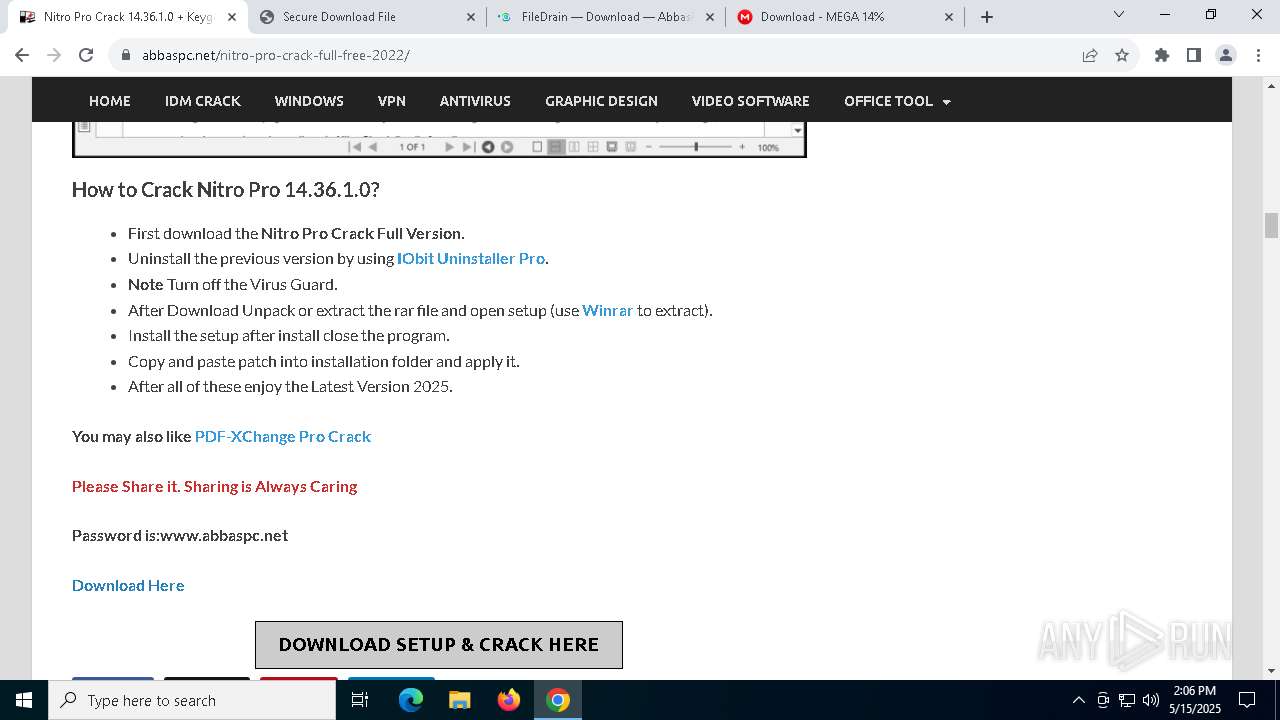Screen dimensions: 1280x720
Task: Close the Download - MEGA 14% tab
Action: point(949,16)
